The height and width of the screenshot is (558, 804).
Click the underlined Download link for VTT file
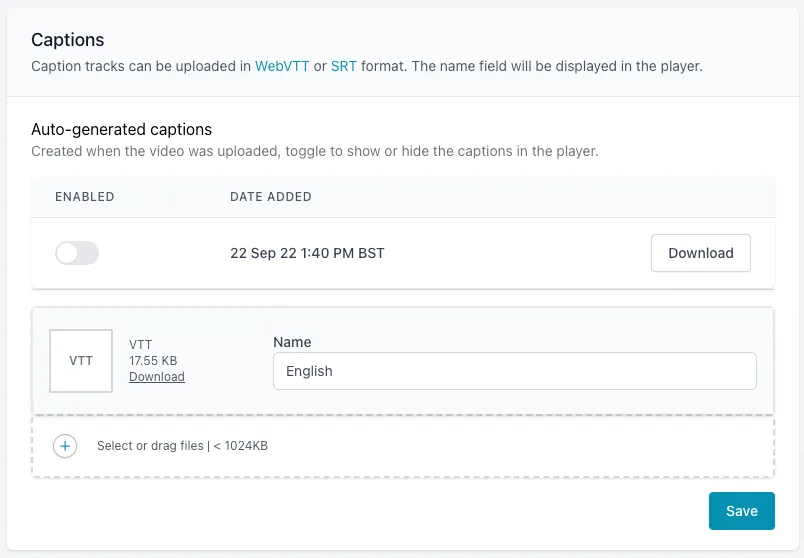157,377
